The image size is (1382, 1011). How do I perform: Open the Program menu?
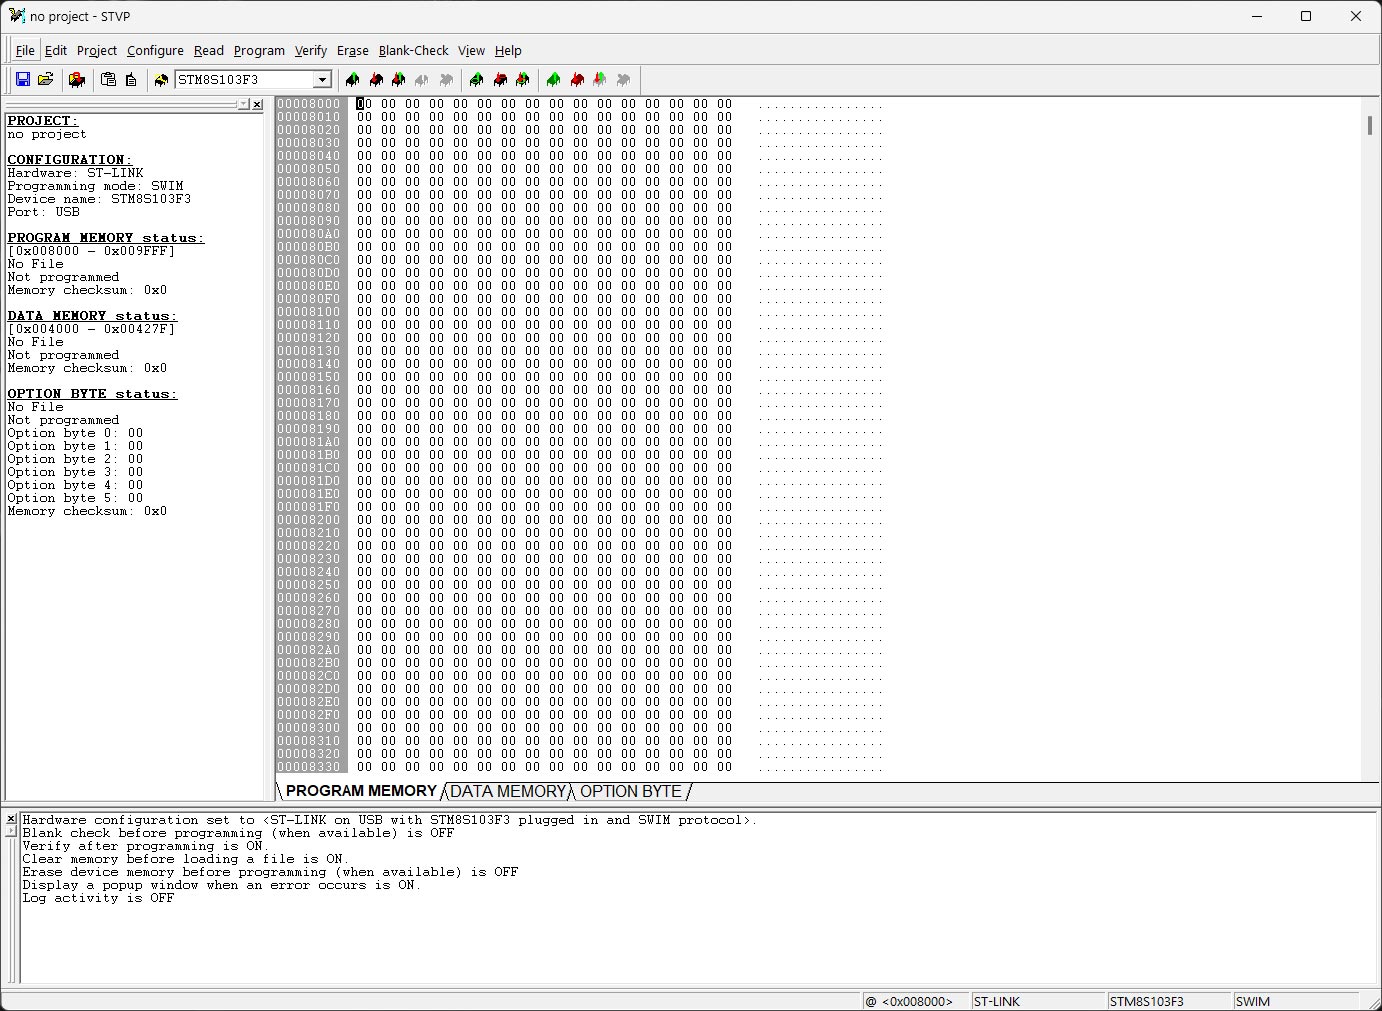tap(259, 50)
